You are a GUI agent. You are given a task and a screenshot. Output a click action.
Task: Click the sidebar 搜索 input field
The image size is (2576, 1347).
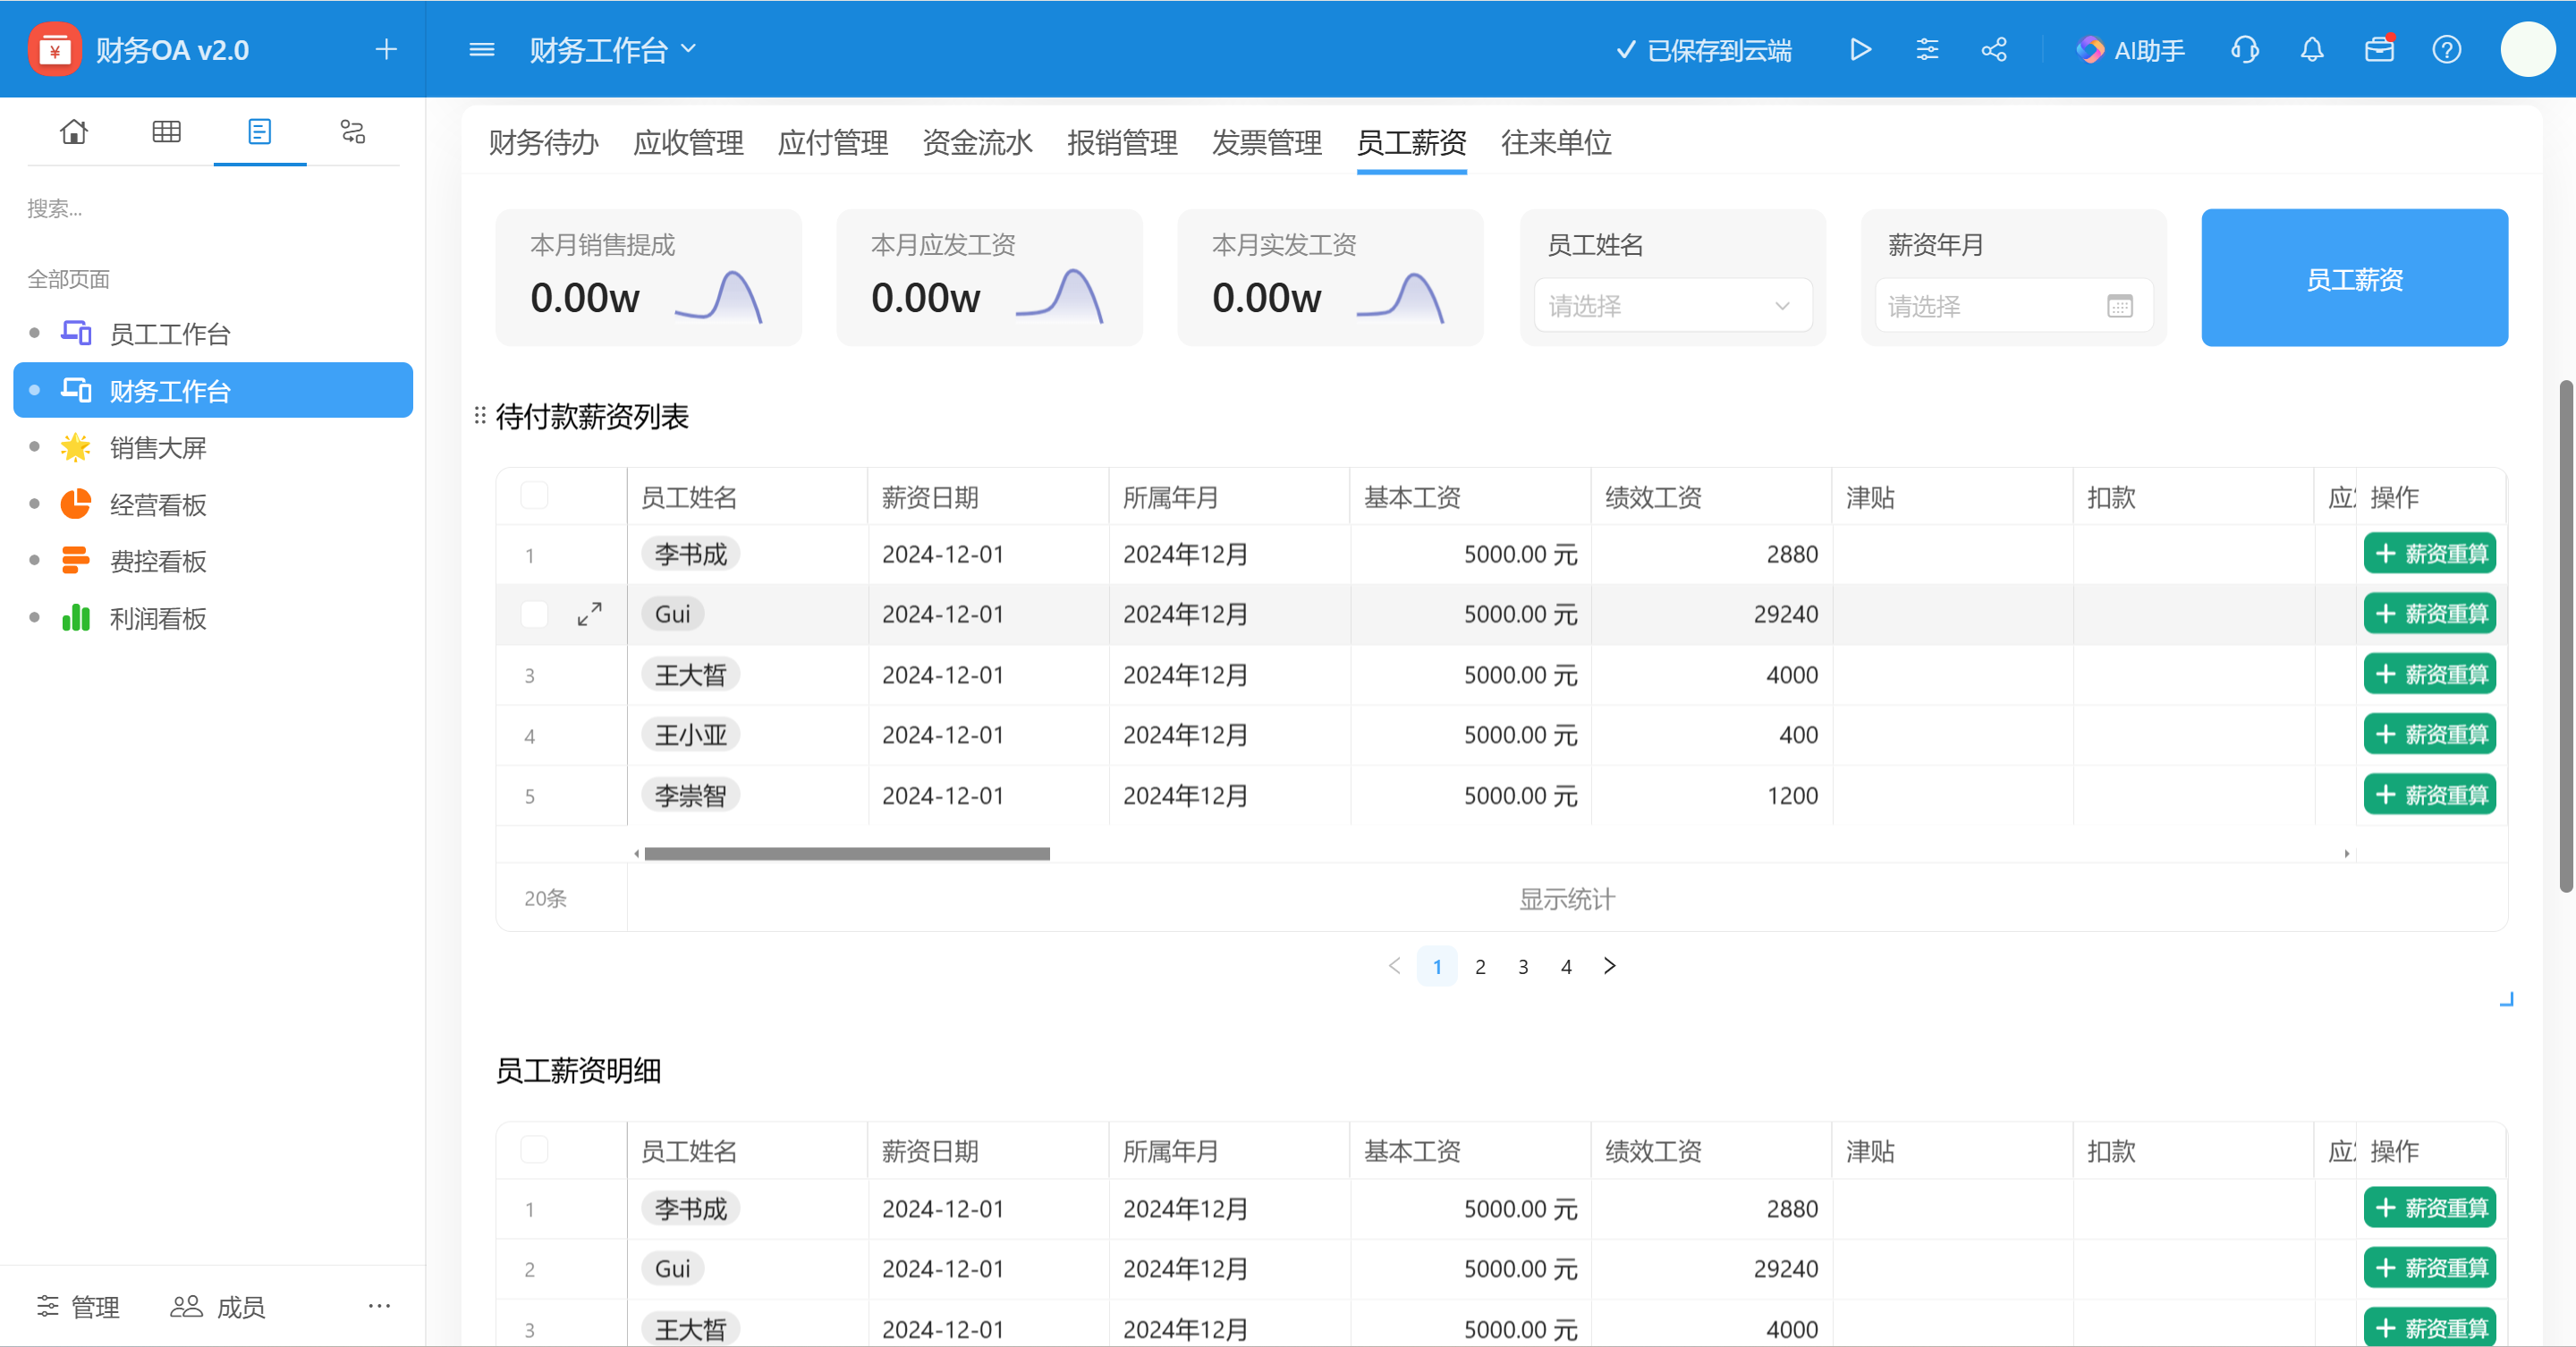[x=213, y=208]
